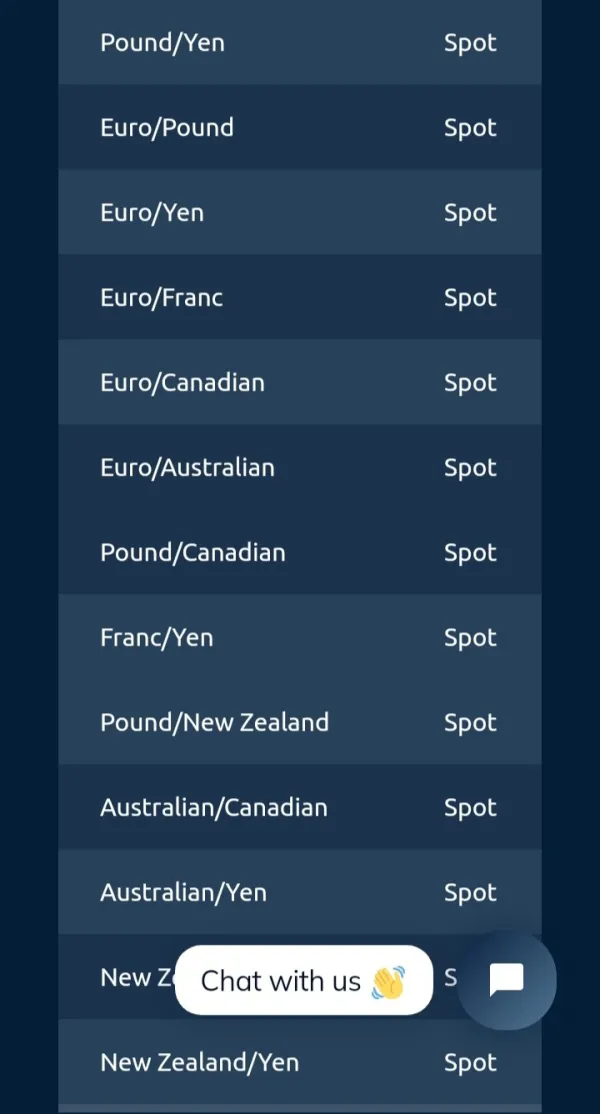Click the 'Chat with us' popup
The width and height of the screenshot is (600, 1114).
303,981
